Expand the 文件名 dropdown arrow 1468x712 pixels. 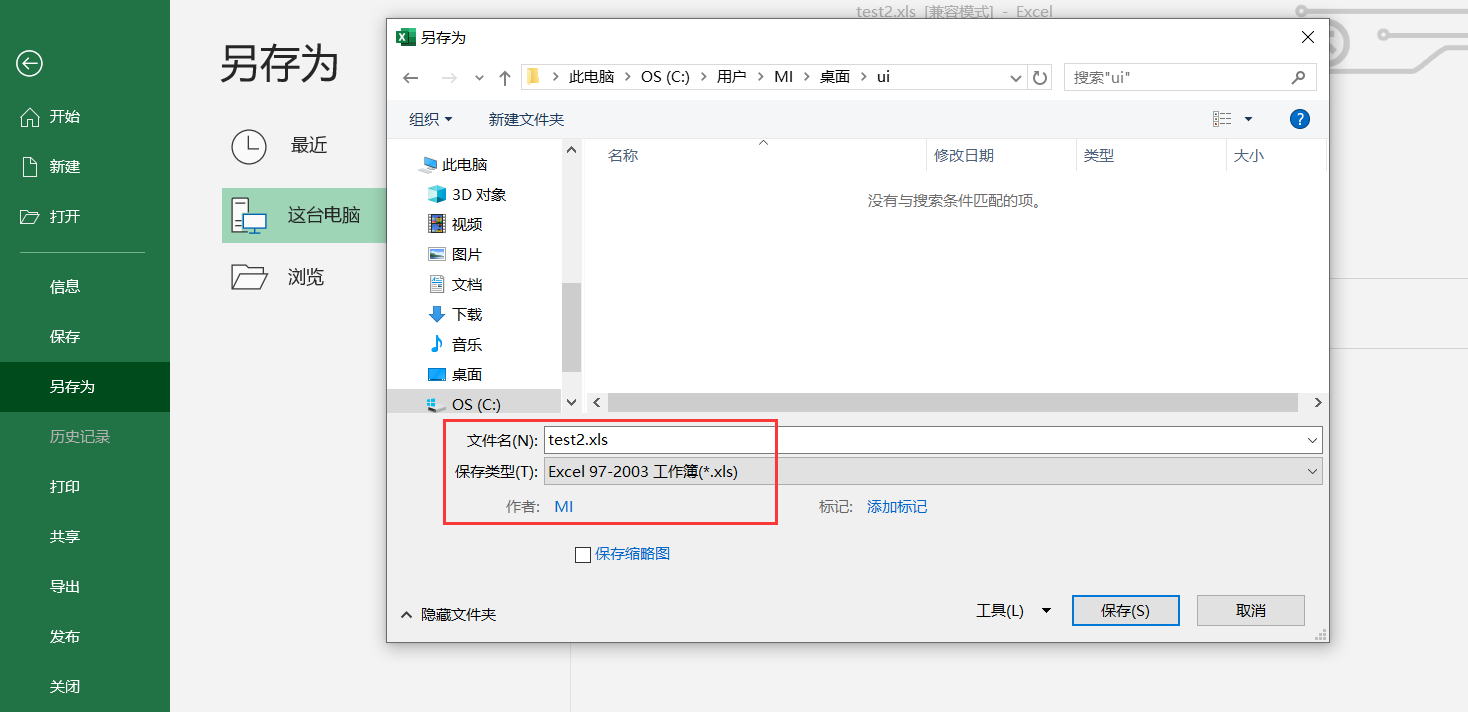tap(1313, 440)
